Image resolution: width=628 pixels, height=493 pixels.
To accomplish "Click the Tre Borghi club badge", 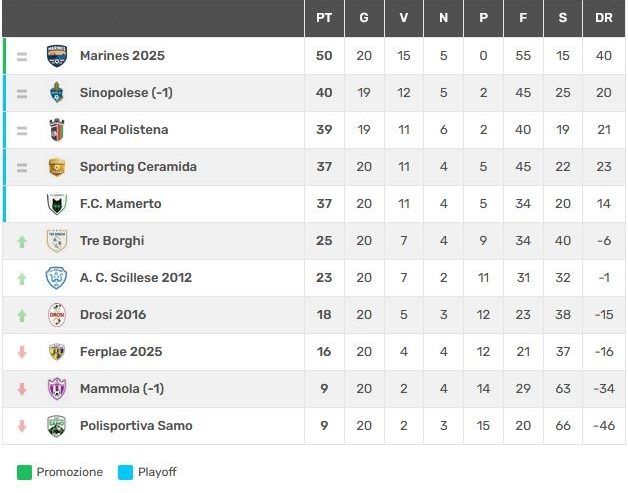I will coord(57,241).
